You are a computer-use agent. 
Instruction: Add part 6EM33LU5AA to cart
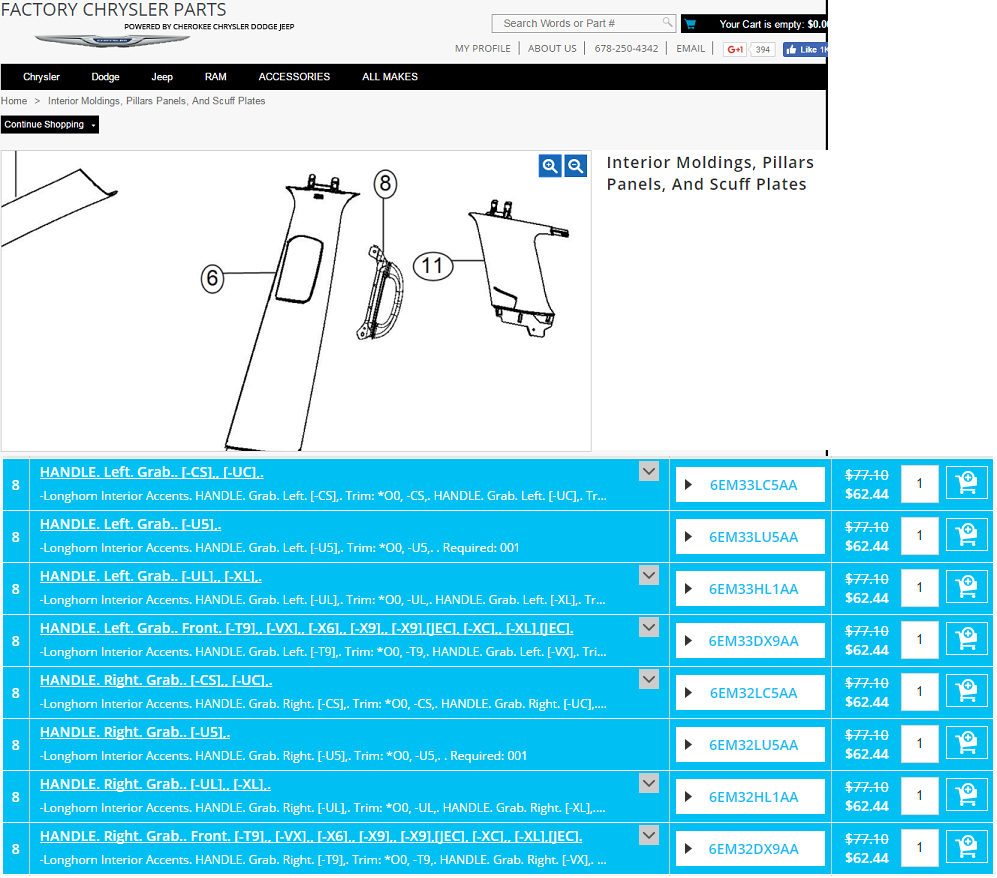966,536
